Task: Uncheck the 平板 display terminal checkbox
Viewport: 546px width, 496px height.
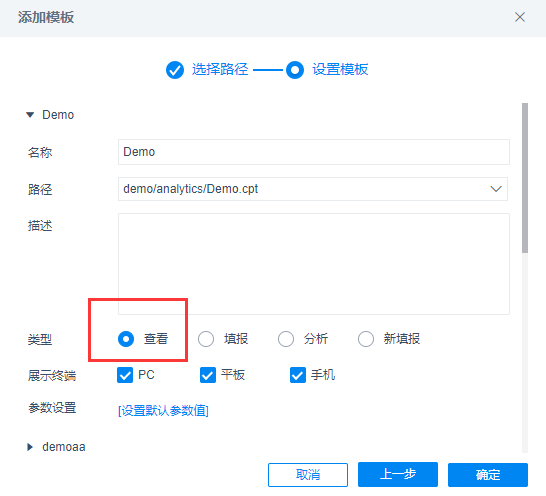Action: [x=208, y=375]
